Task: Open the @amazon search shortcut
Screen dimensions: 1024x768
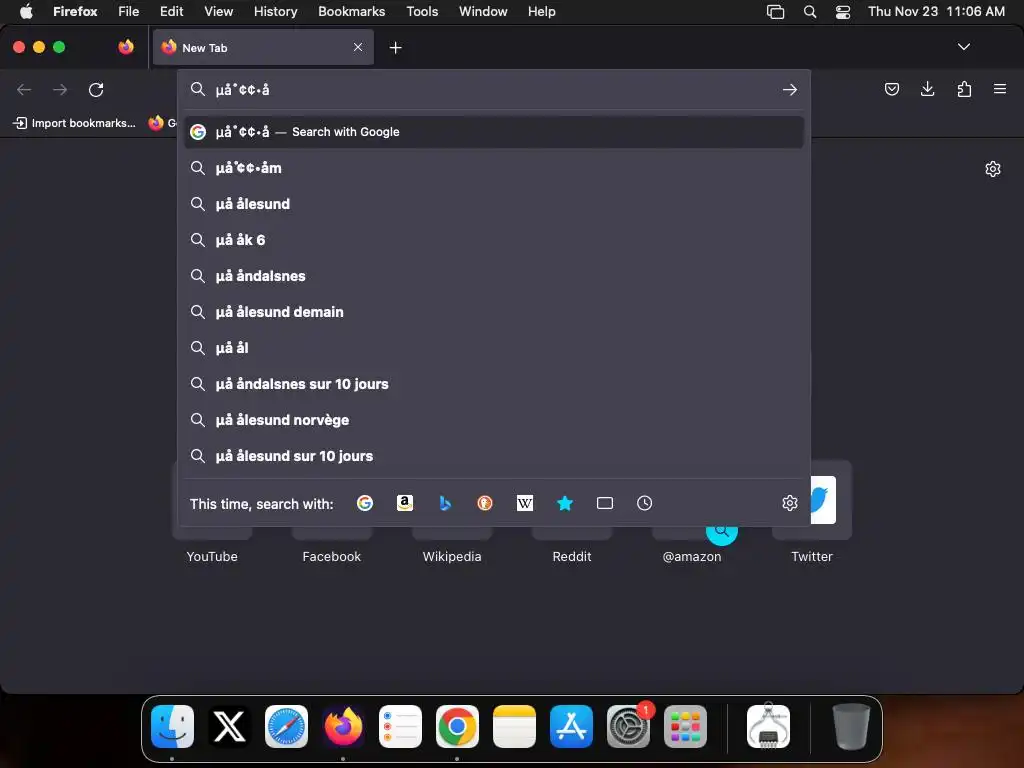Action: [692, 556]
